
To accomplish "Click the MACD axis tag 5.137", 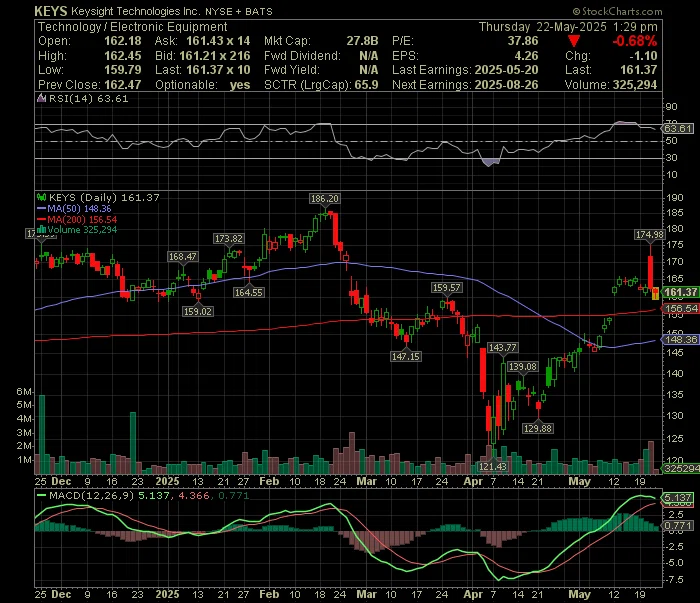I will pyautogui.click(x=678, y=498).
